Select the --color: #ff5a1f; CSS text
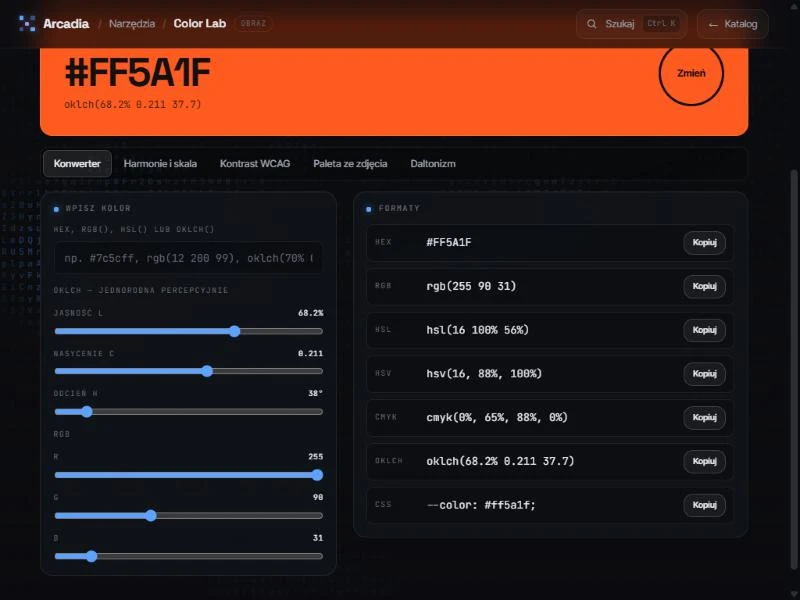The width and height of the screenshot is (800, 600). pos(481,505)
